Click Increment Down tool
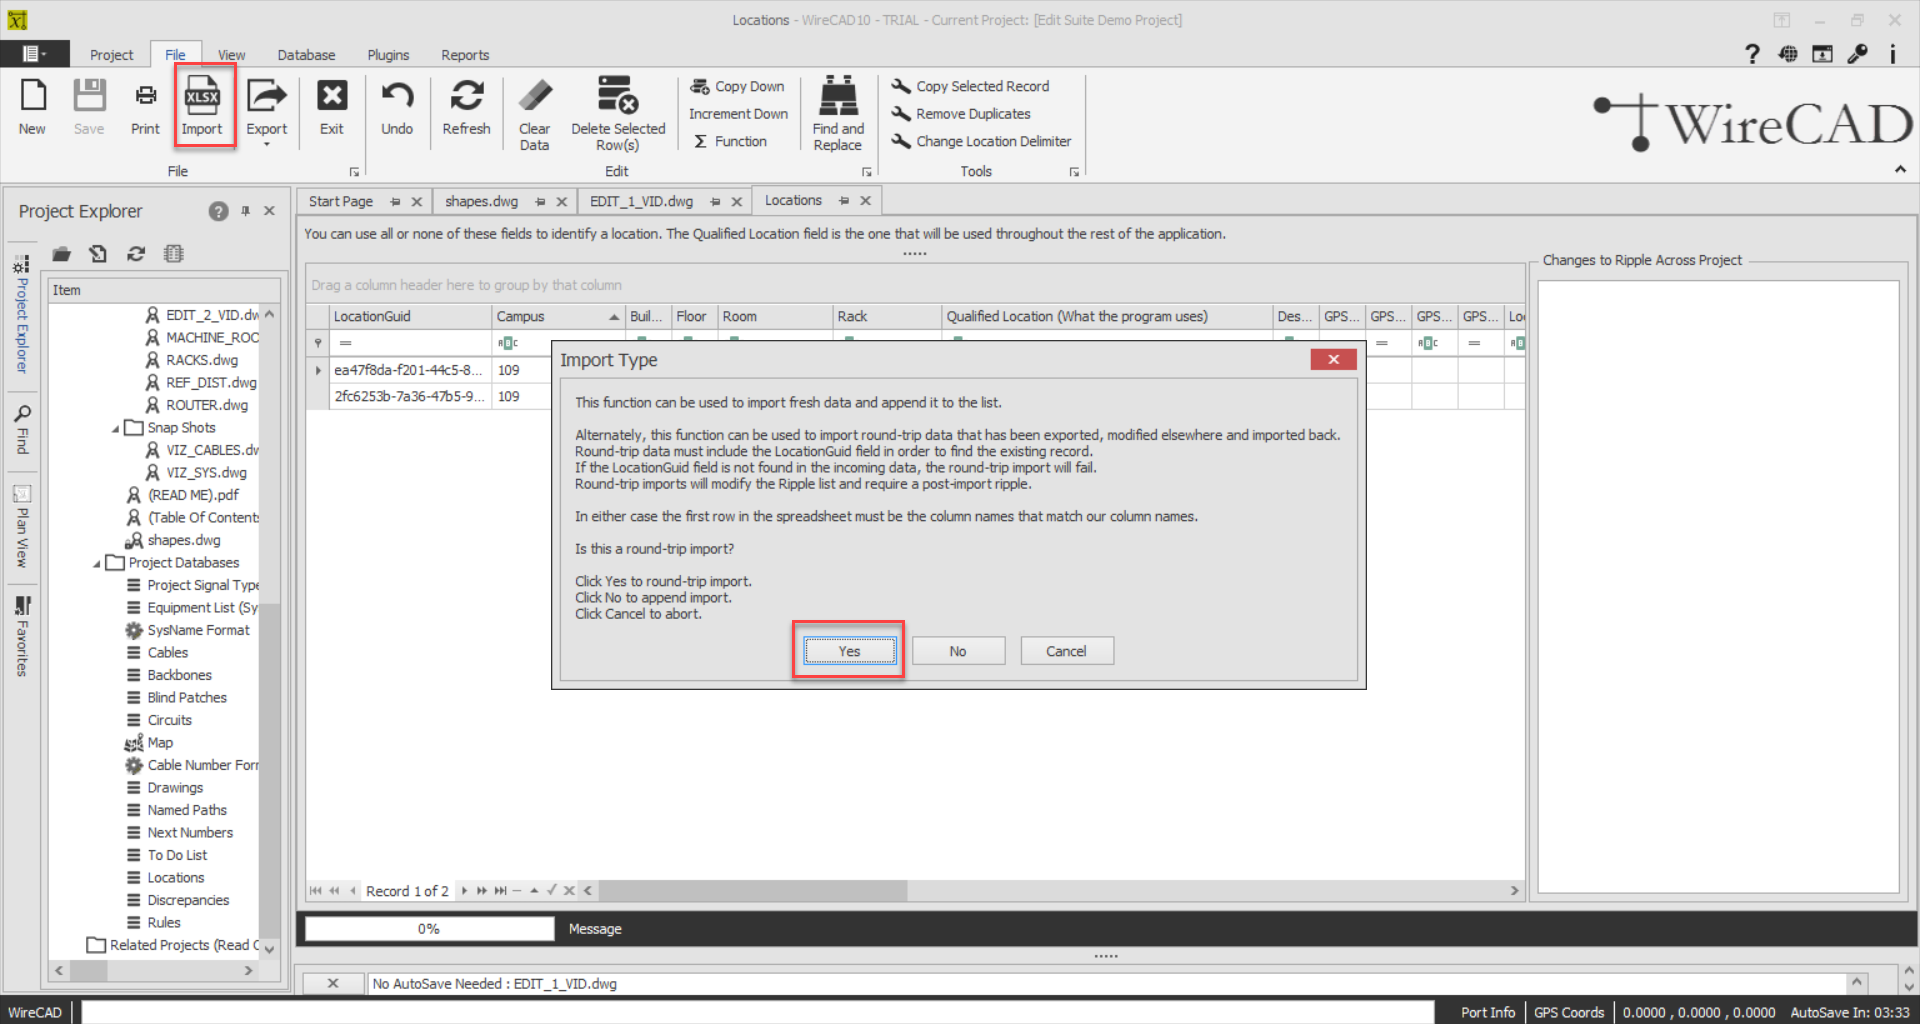The height and width of the screenshot is (1024, 1920). click(738, 114)
